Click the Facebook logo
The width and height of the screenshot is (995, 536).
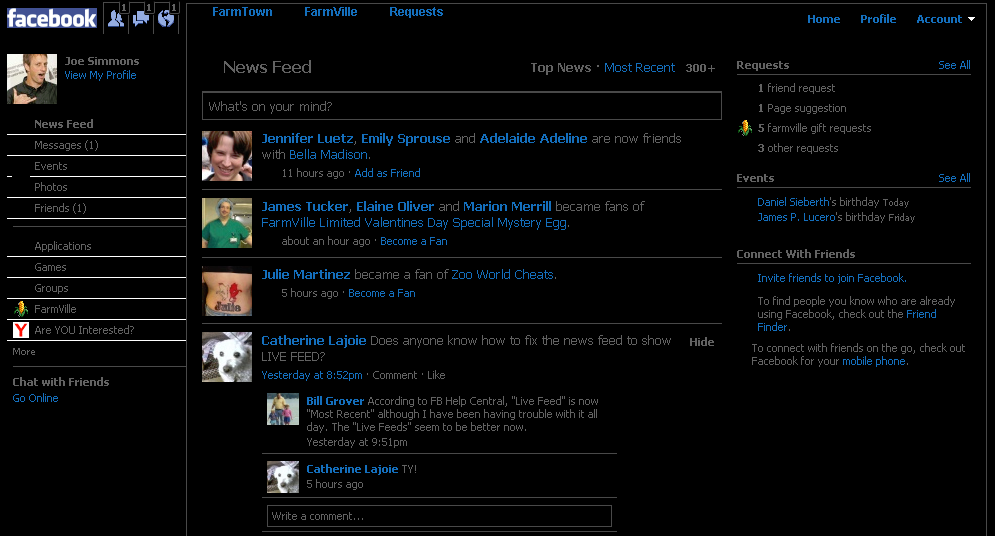coord(51,18)
